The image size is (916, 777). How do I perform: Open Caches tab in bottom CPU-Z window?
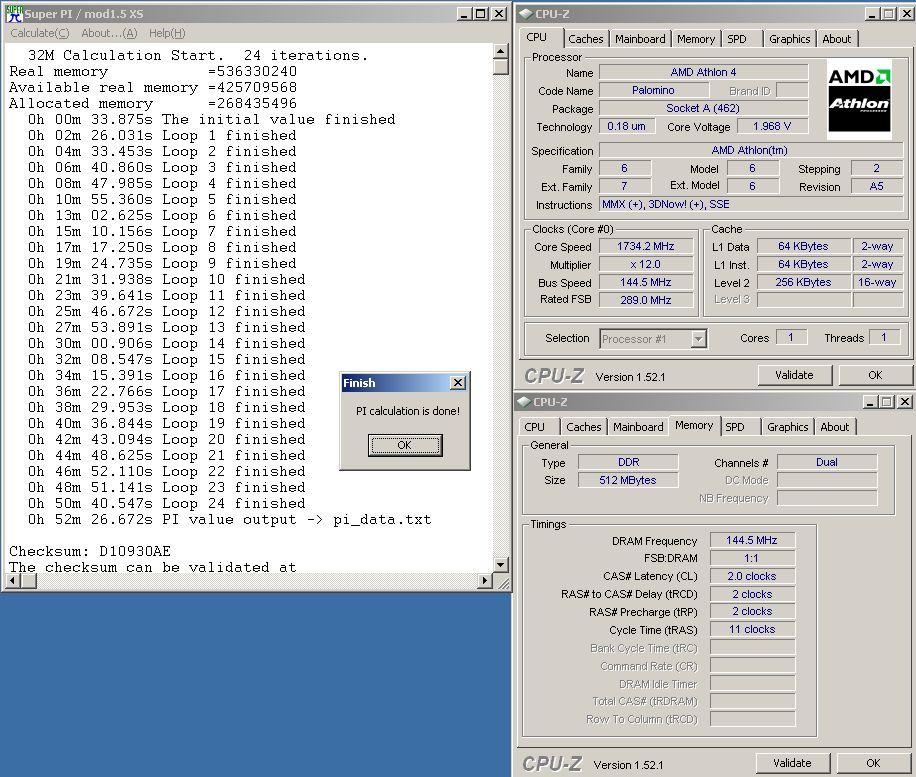point(584,427)
